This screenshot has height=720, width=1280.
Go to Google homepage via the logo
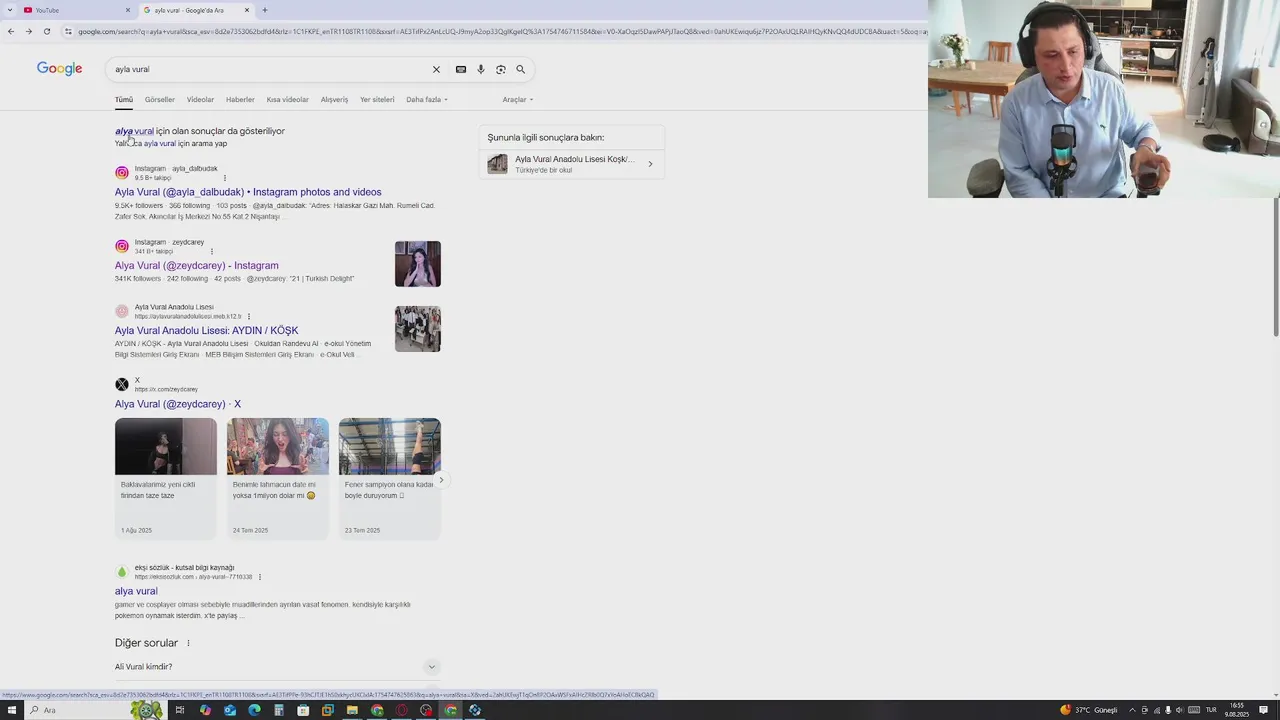pos(60,69)
